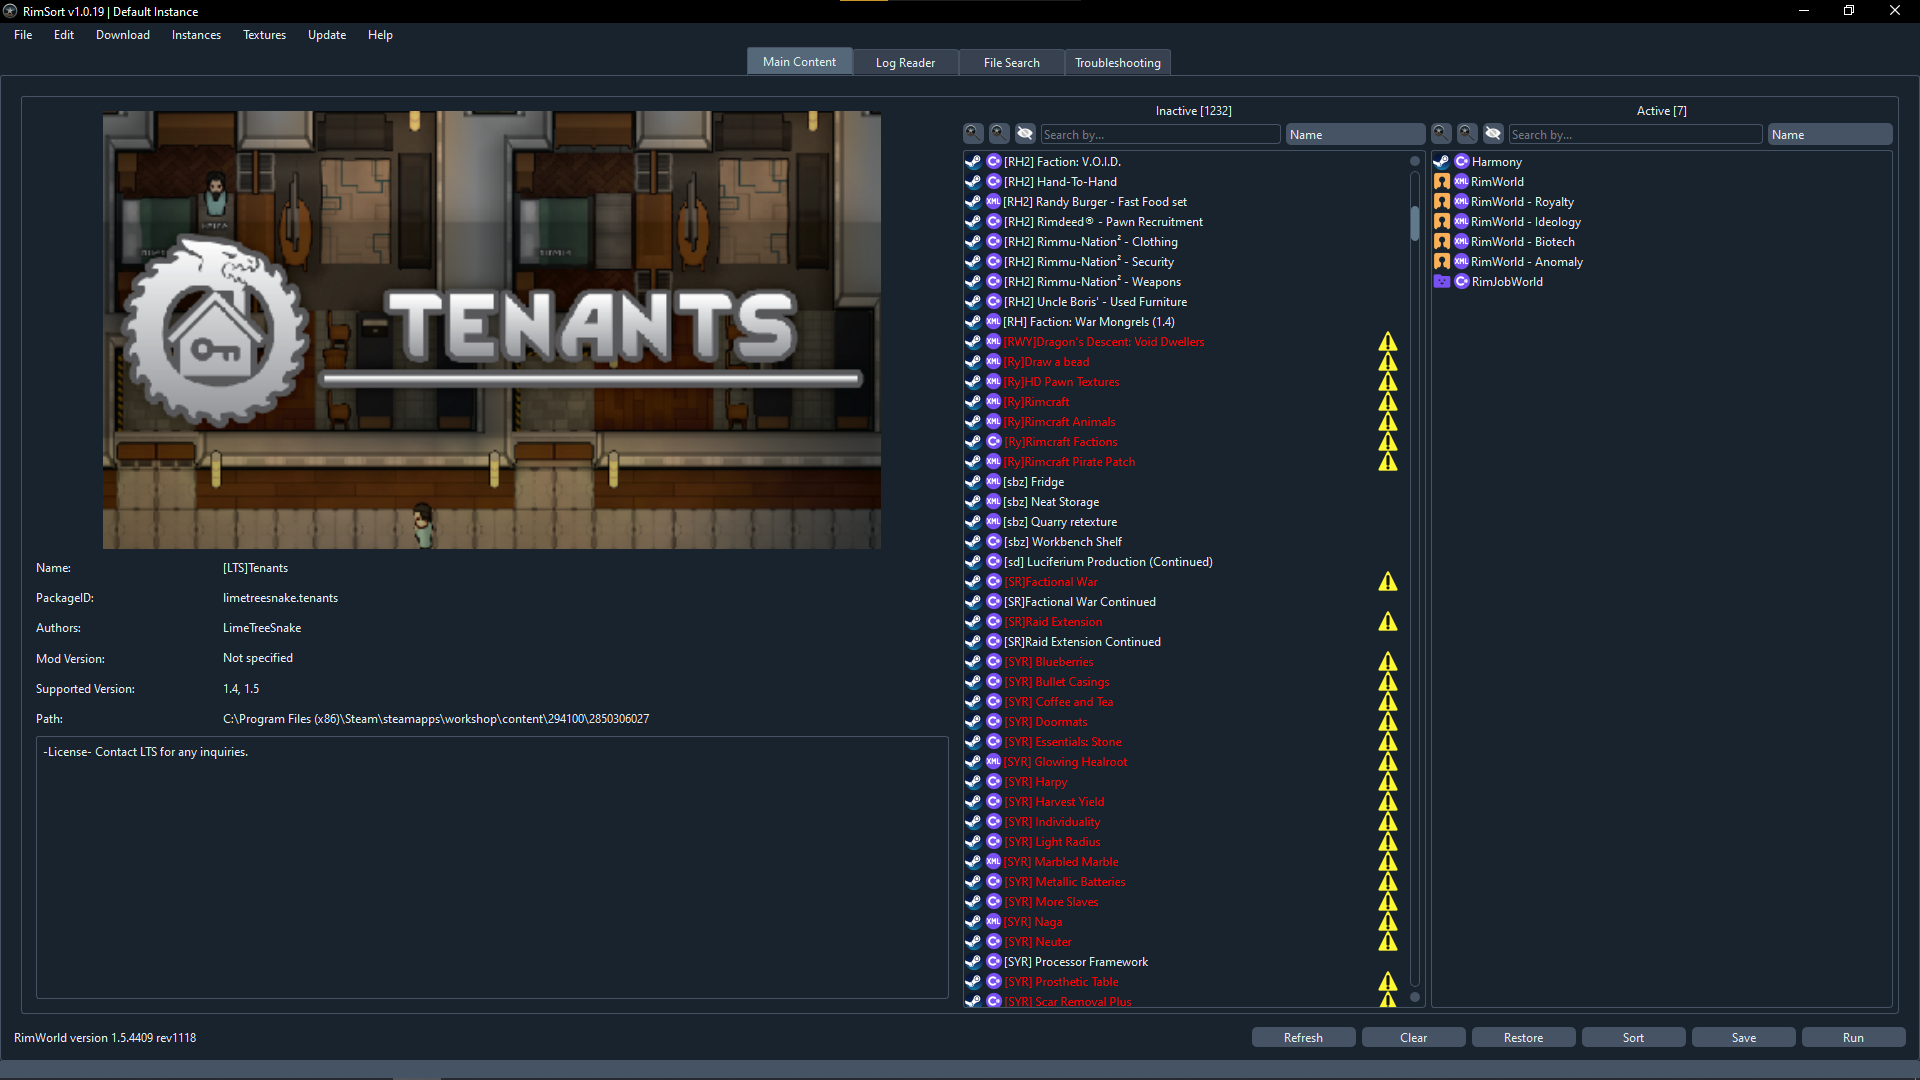Click the warning icon on [Ry]Draw a bead
Image resolution: width=1920 pixels, height=1080 pixels.
1388,362
